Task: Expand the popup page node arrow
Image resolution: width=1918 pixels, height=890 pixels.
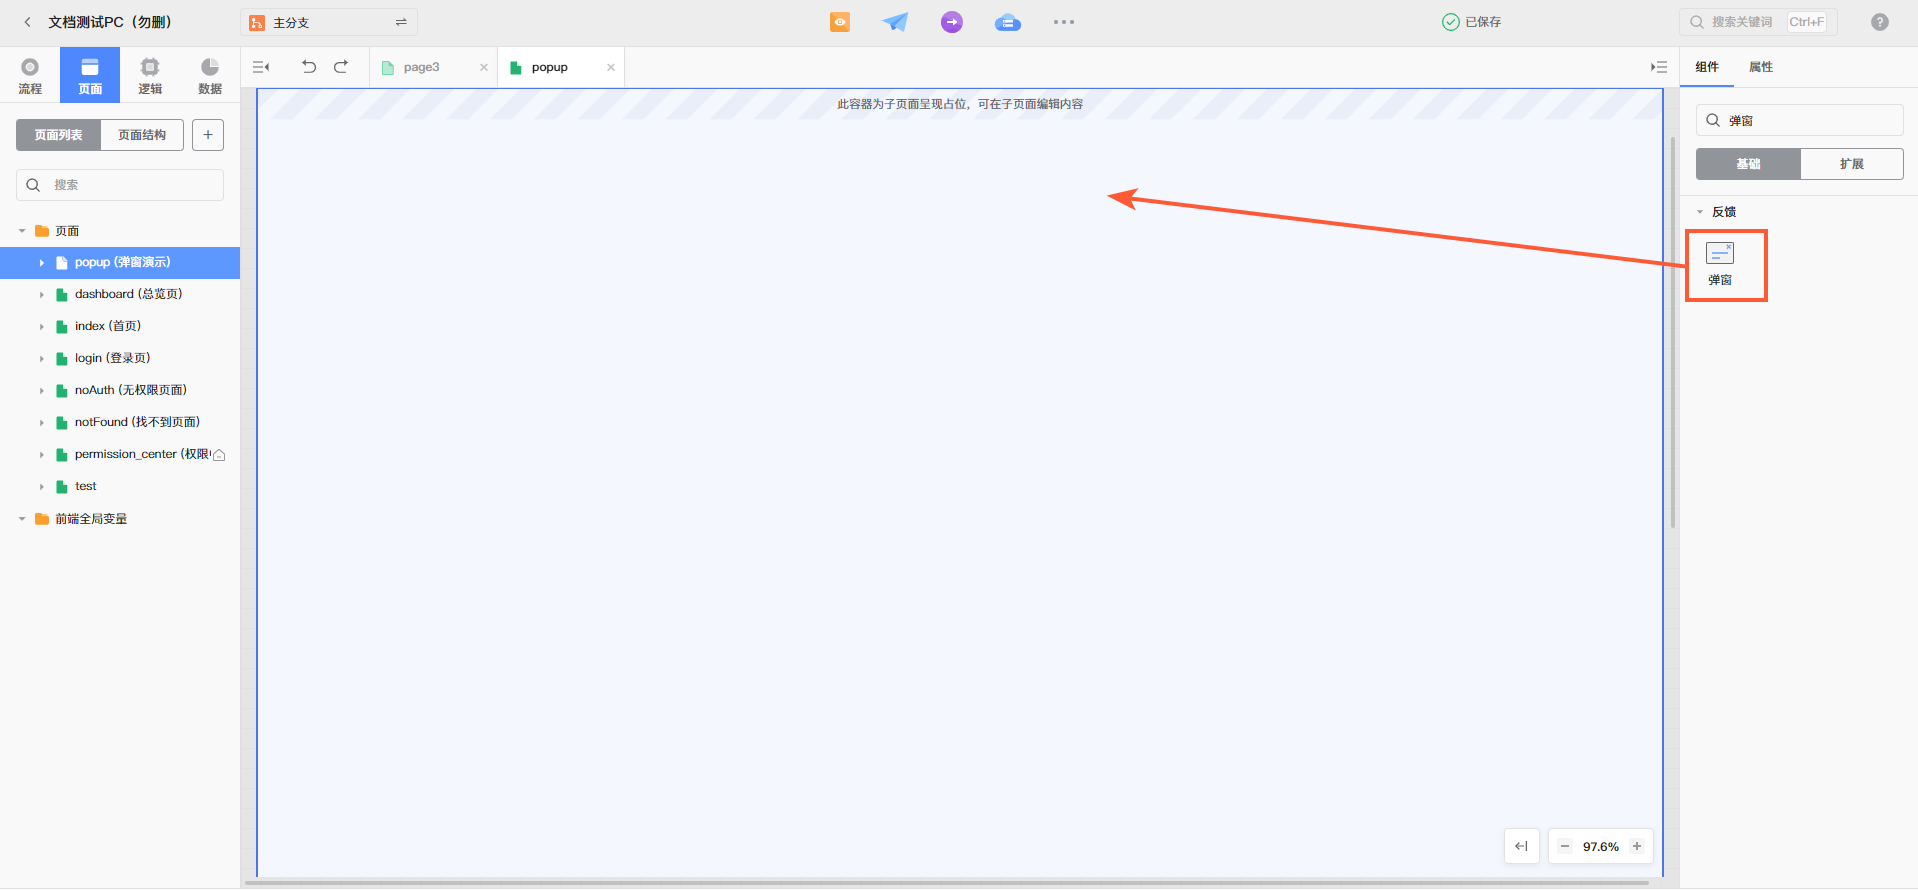Action: (x=41, y=263)
